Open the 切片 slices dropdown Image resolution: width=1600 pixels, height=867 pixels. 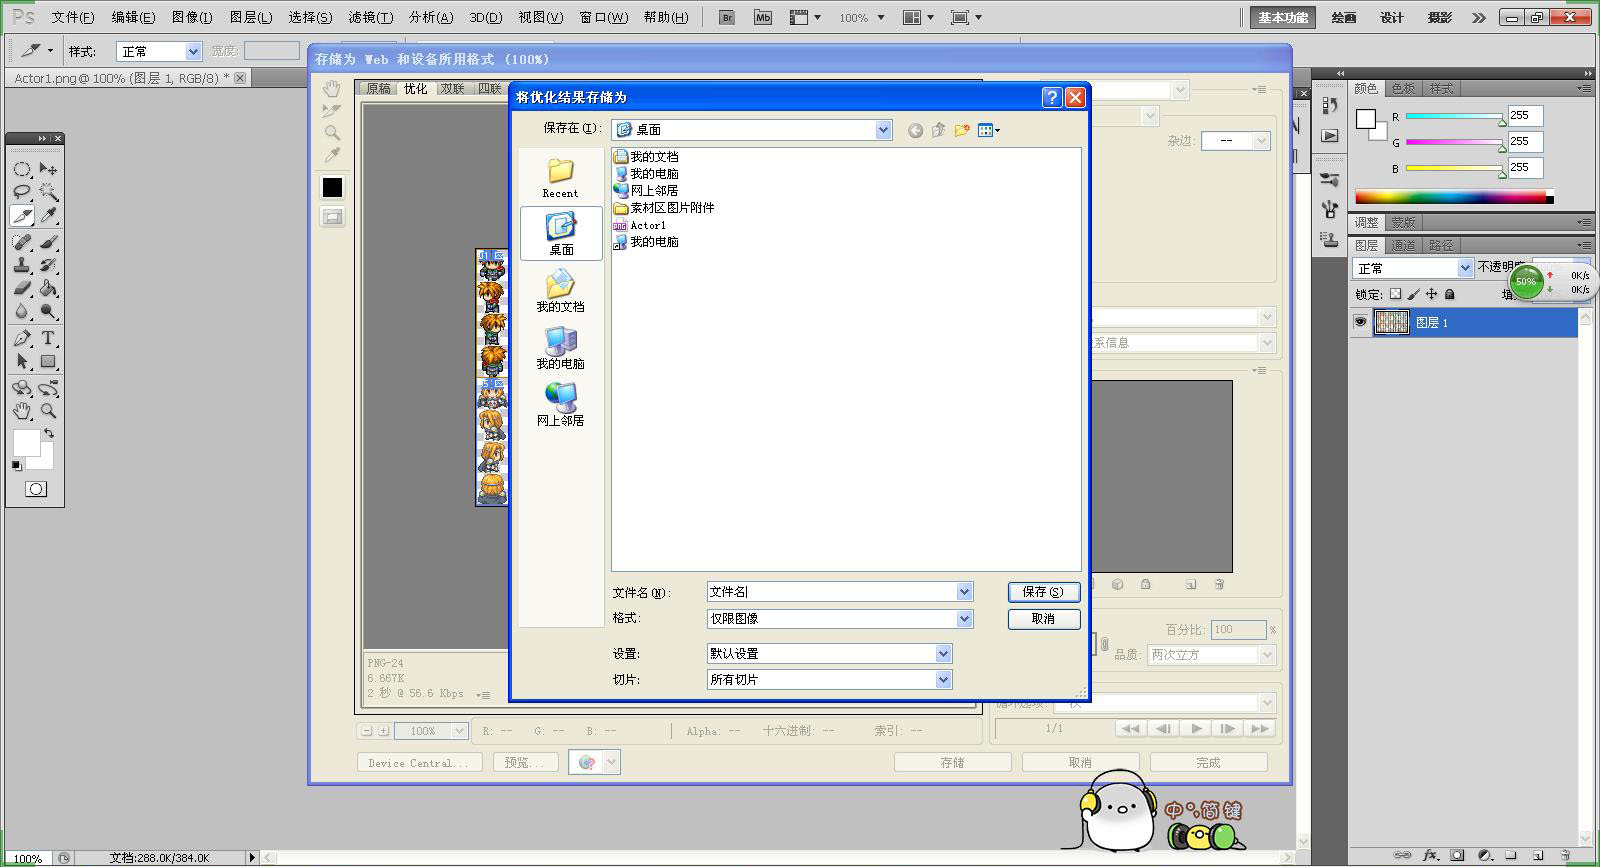click(943, 680)
